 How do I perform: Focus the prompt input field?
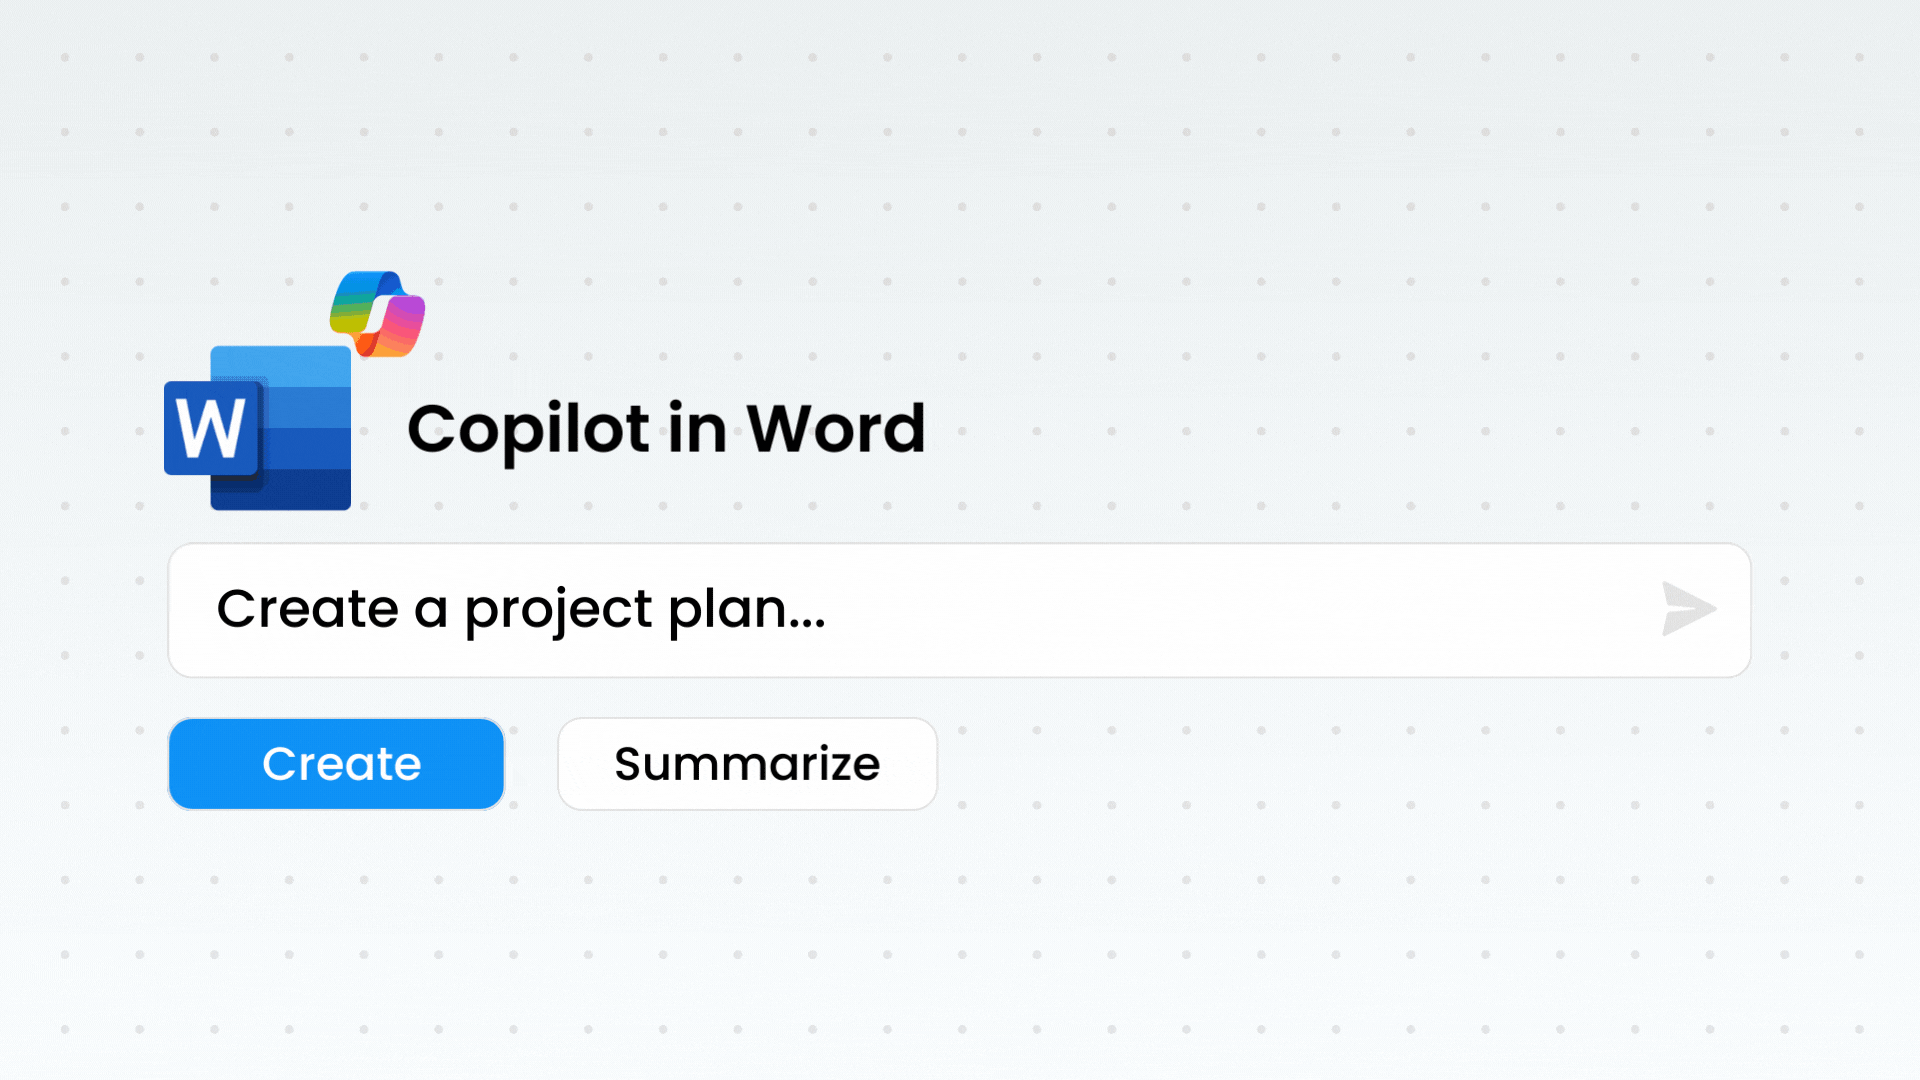(1200, 610)
